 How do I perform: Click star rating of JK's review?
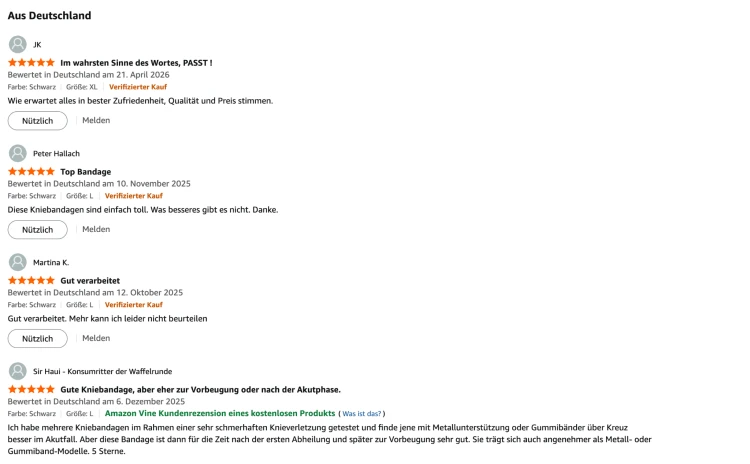(31, 63)
